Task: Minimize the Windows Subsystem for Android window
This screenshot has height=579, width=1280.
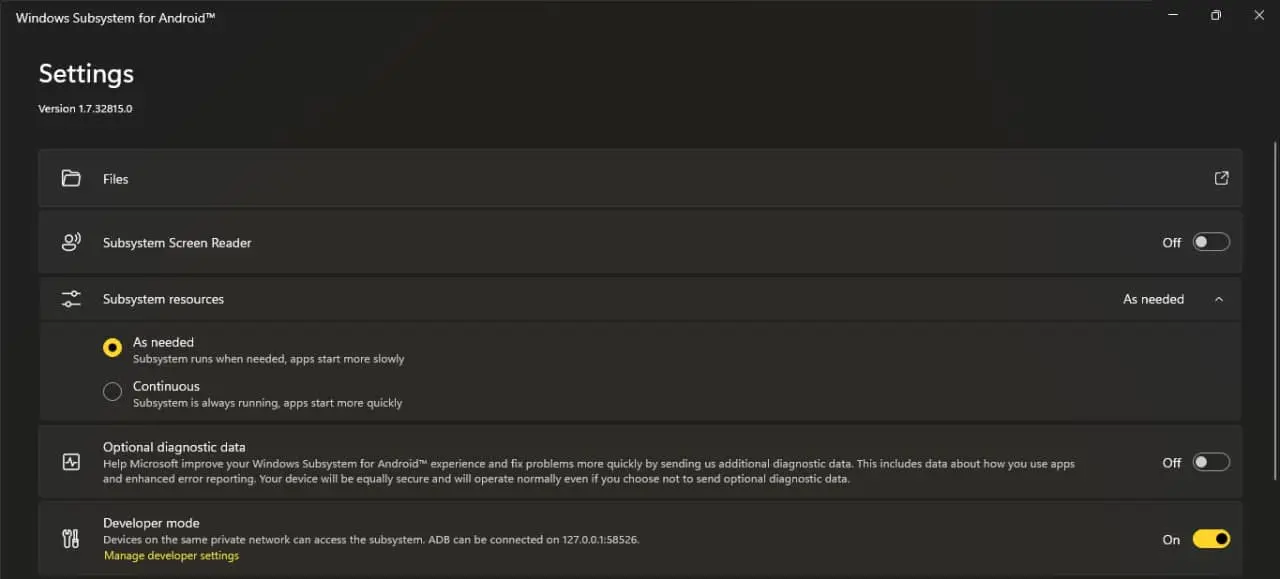Action: 1174,15
